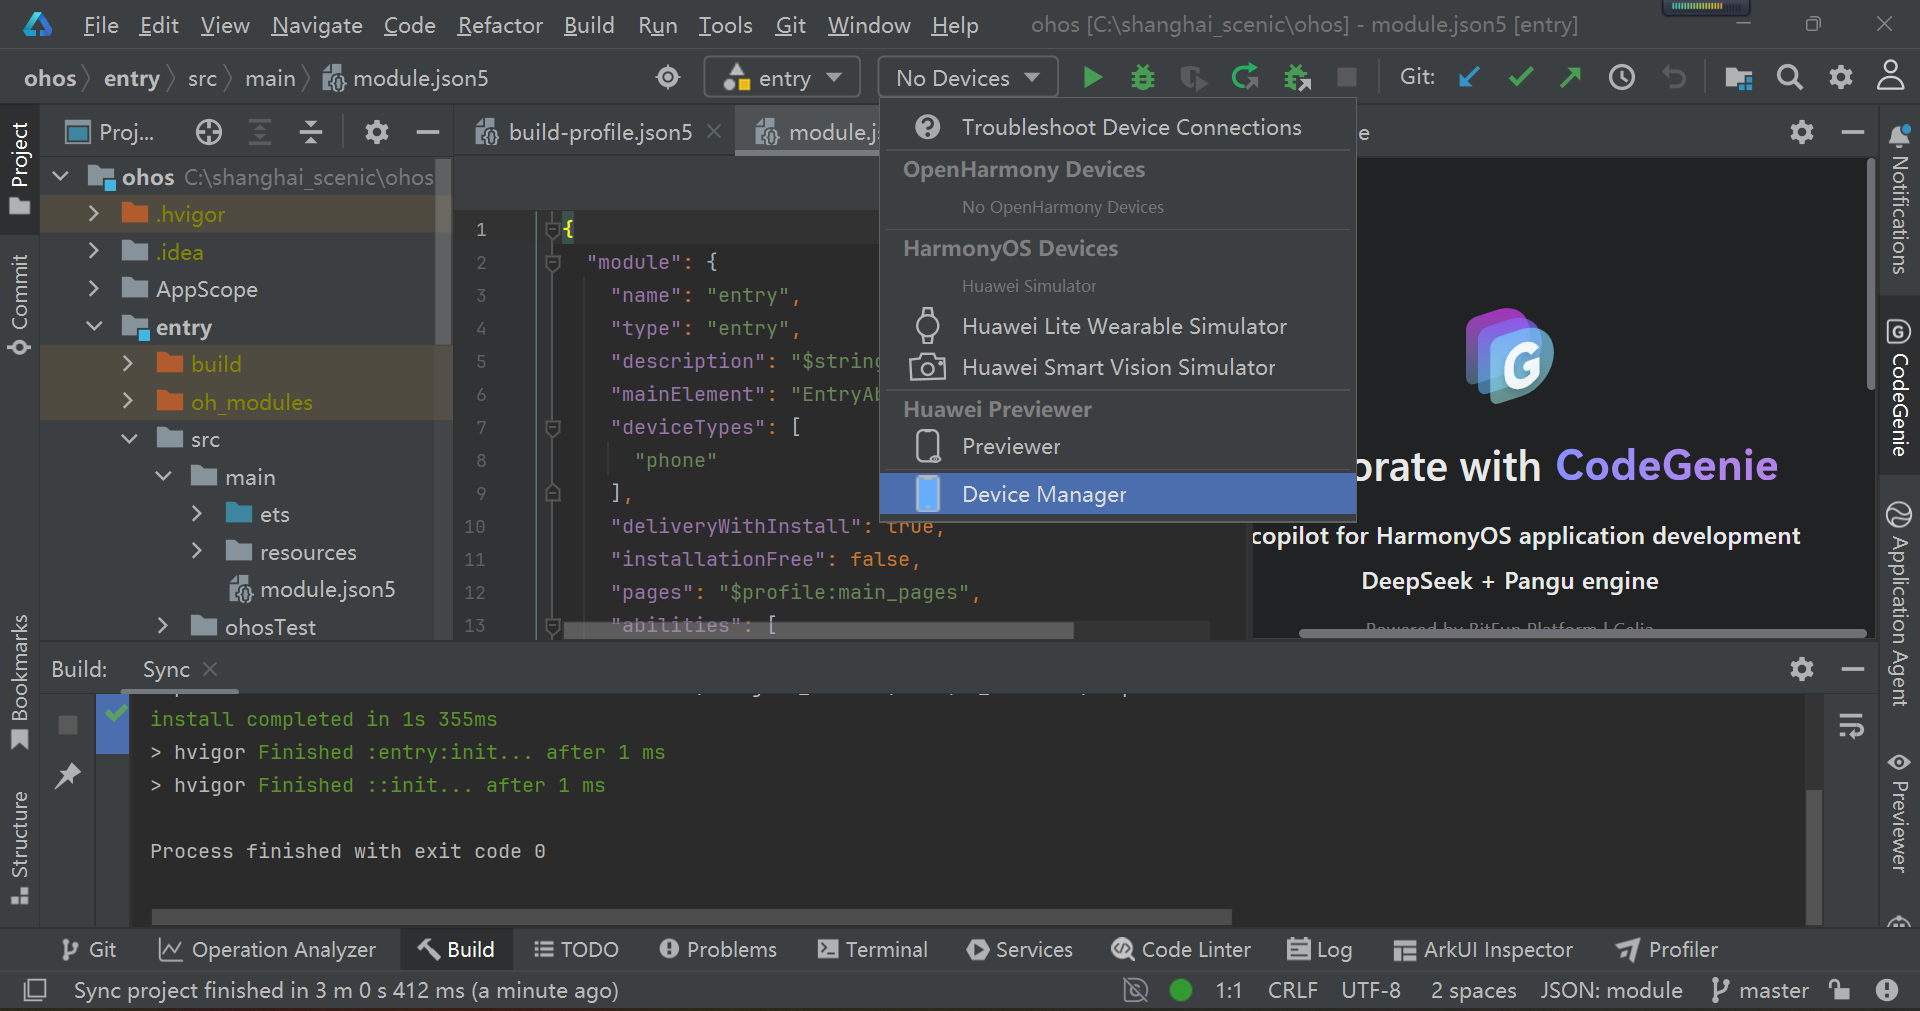Collapse the entry module folder
Viewport: 1920px width, 1011px height.
[94, 327]
